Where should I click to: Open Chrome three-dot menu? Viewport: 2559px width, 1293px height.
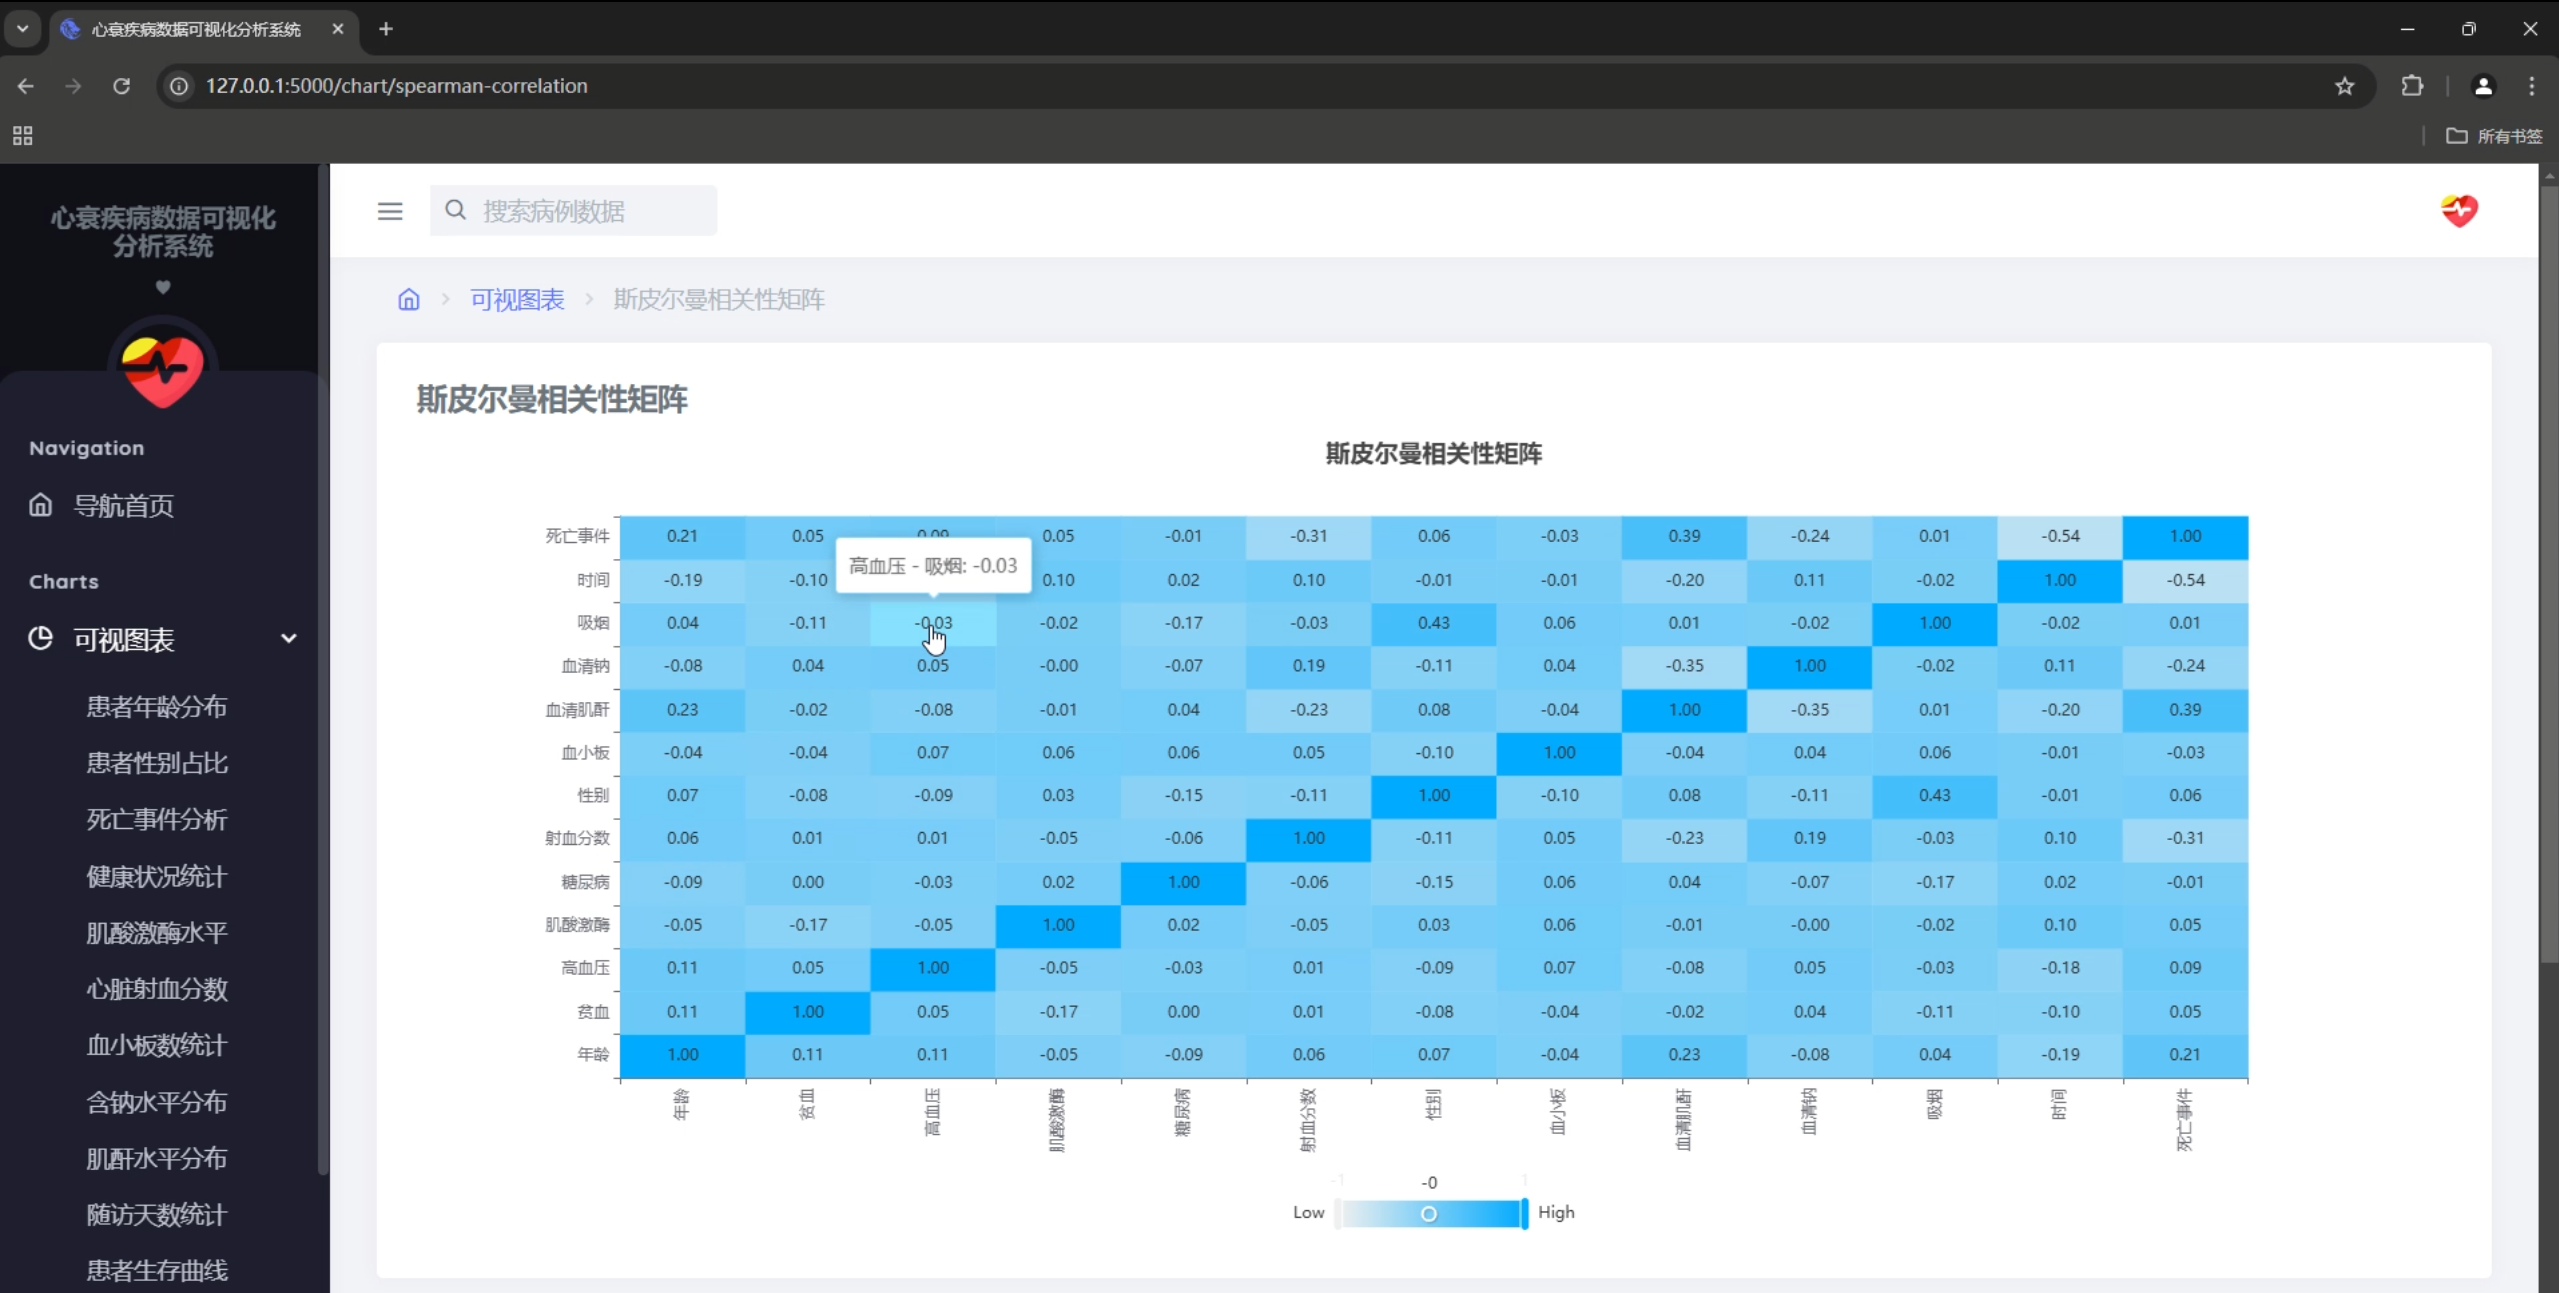pos(2532,86)
